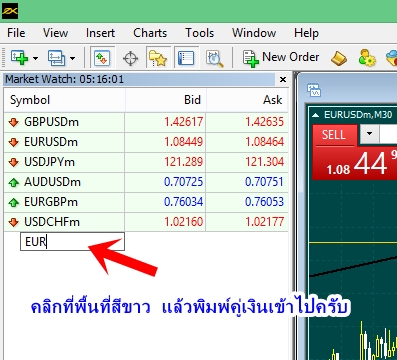Toggle the Navigator folder-star icon
Viewport: 397px width, 360px height.
158,58
